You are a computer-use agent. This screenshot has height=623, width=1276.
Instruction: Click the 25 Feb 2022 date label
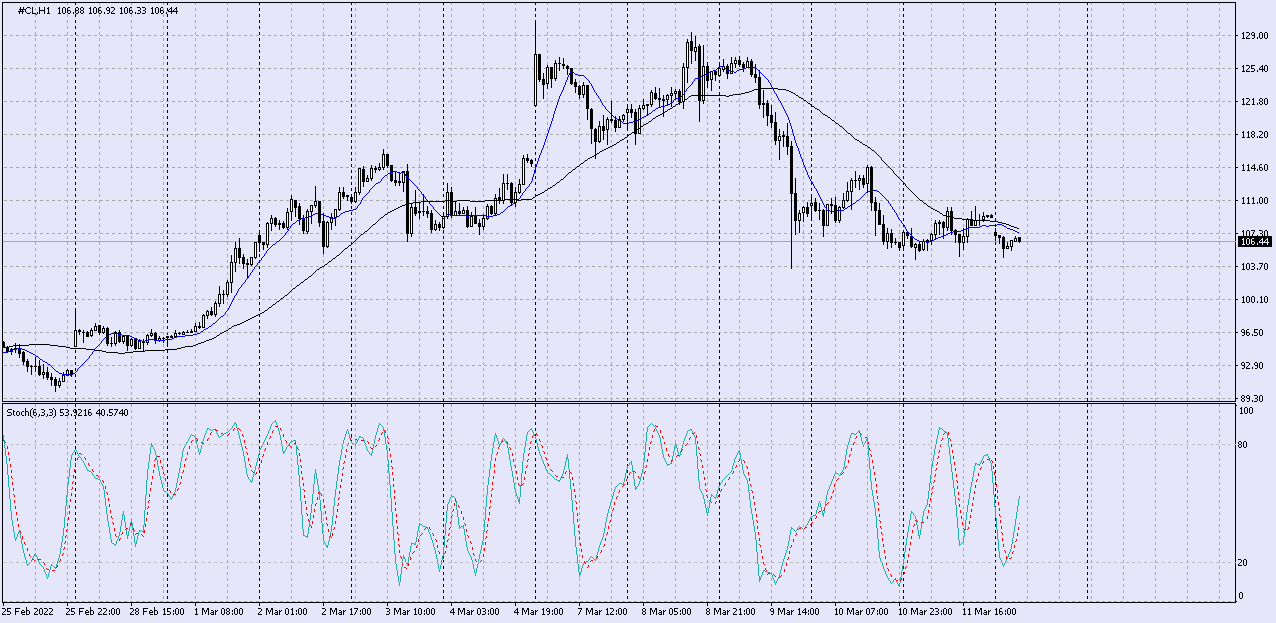[x=29, y=609]
